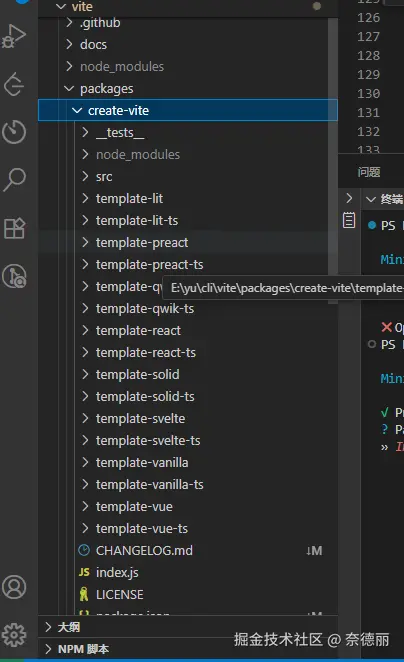Expand the chevron left of the terminal panel
Image resolution: width=404 pixels, height=662 pixels.
click(349, 198)
